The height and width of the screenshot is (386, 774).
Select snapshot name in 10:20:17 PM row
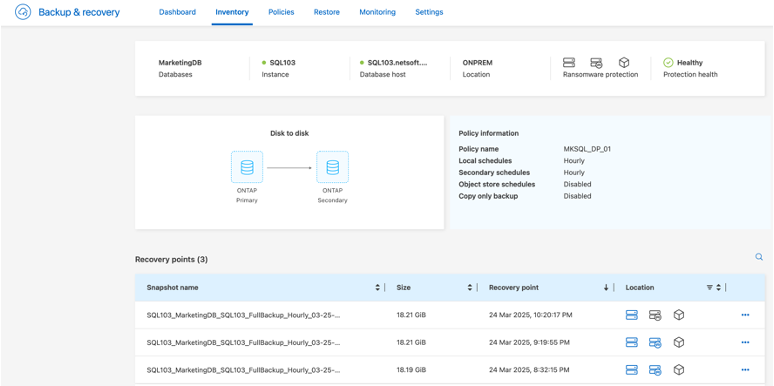coord(243,315)
